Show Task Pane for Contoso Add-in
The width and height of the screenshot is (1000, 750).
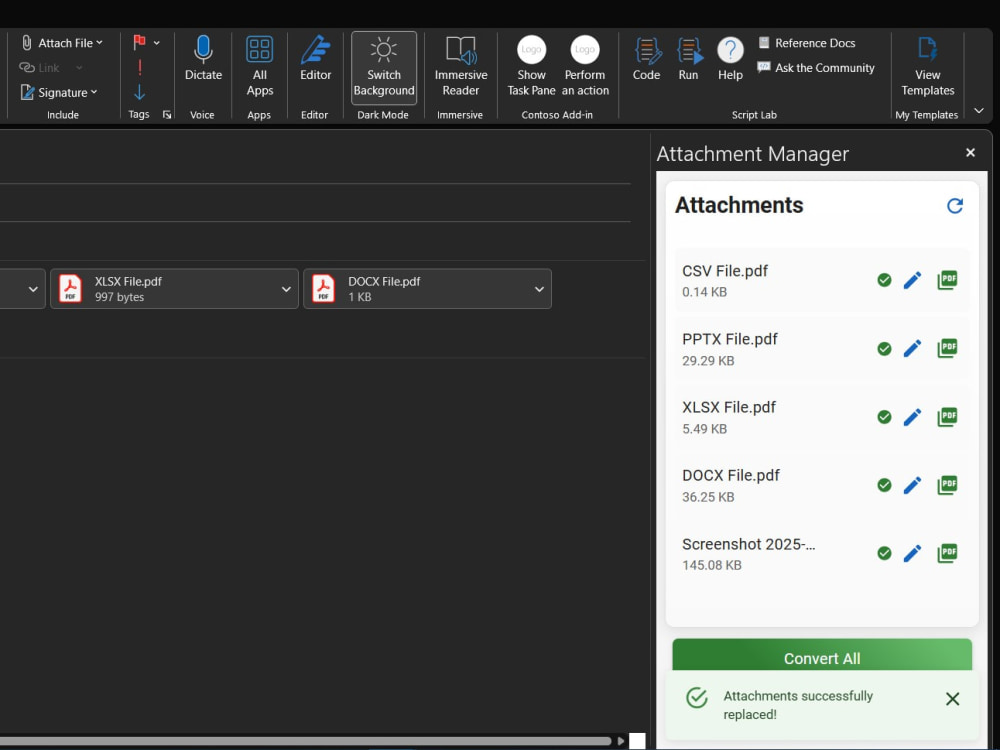pos(531,66)
